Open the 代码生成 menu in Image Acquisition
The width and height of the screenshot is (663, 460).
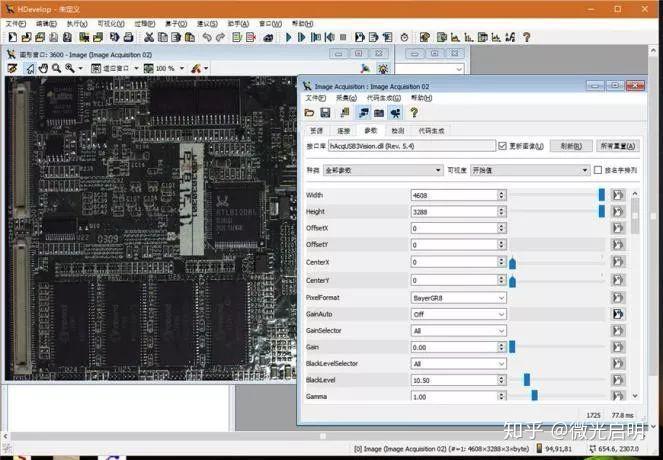coord(380,98)
